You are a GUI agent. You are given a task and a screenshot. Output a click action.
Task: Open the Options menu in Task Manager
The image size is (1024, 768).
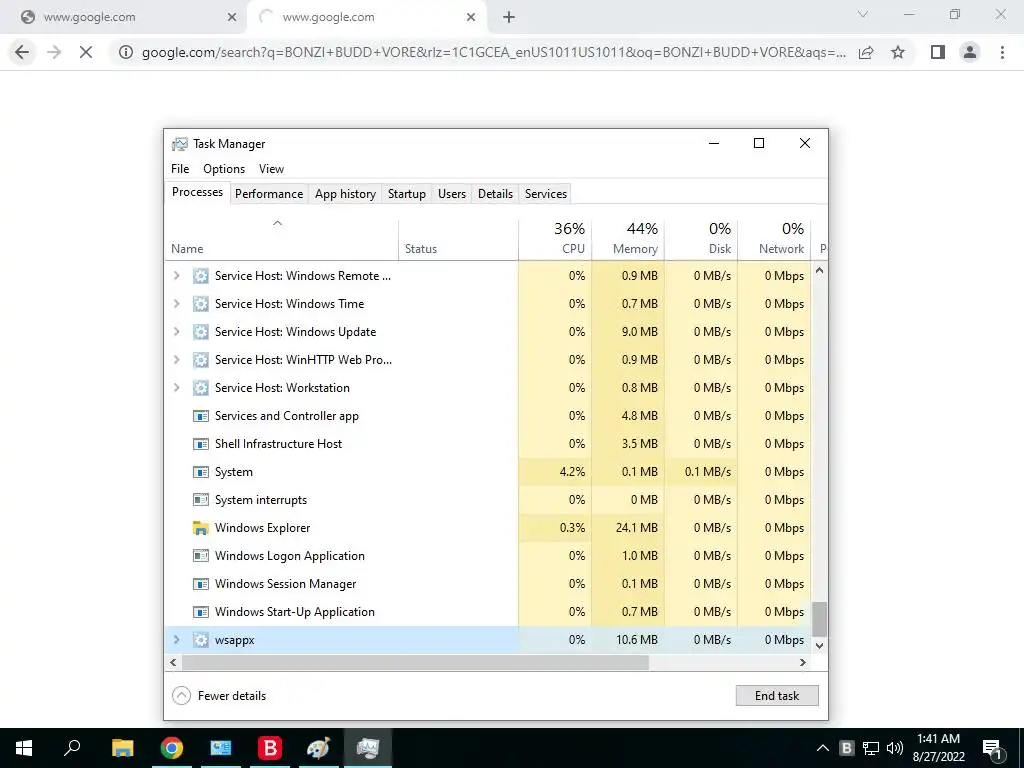tap(224, 168)
